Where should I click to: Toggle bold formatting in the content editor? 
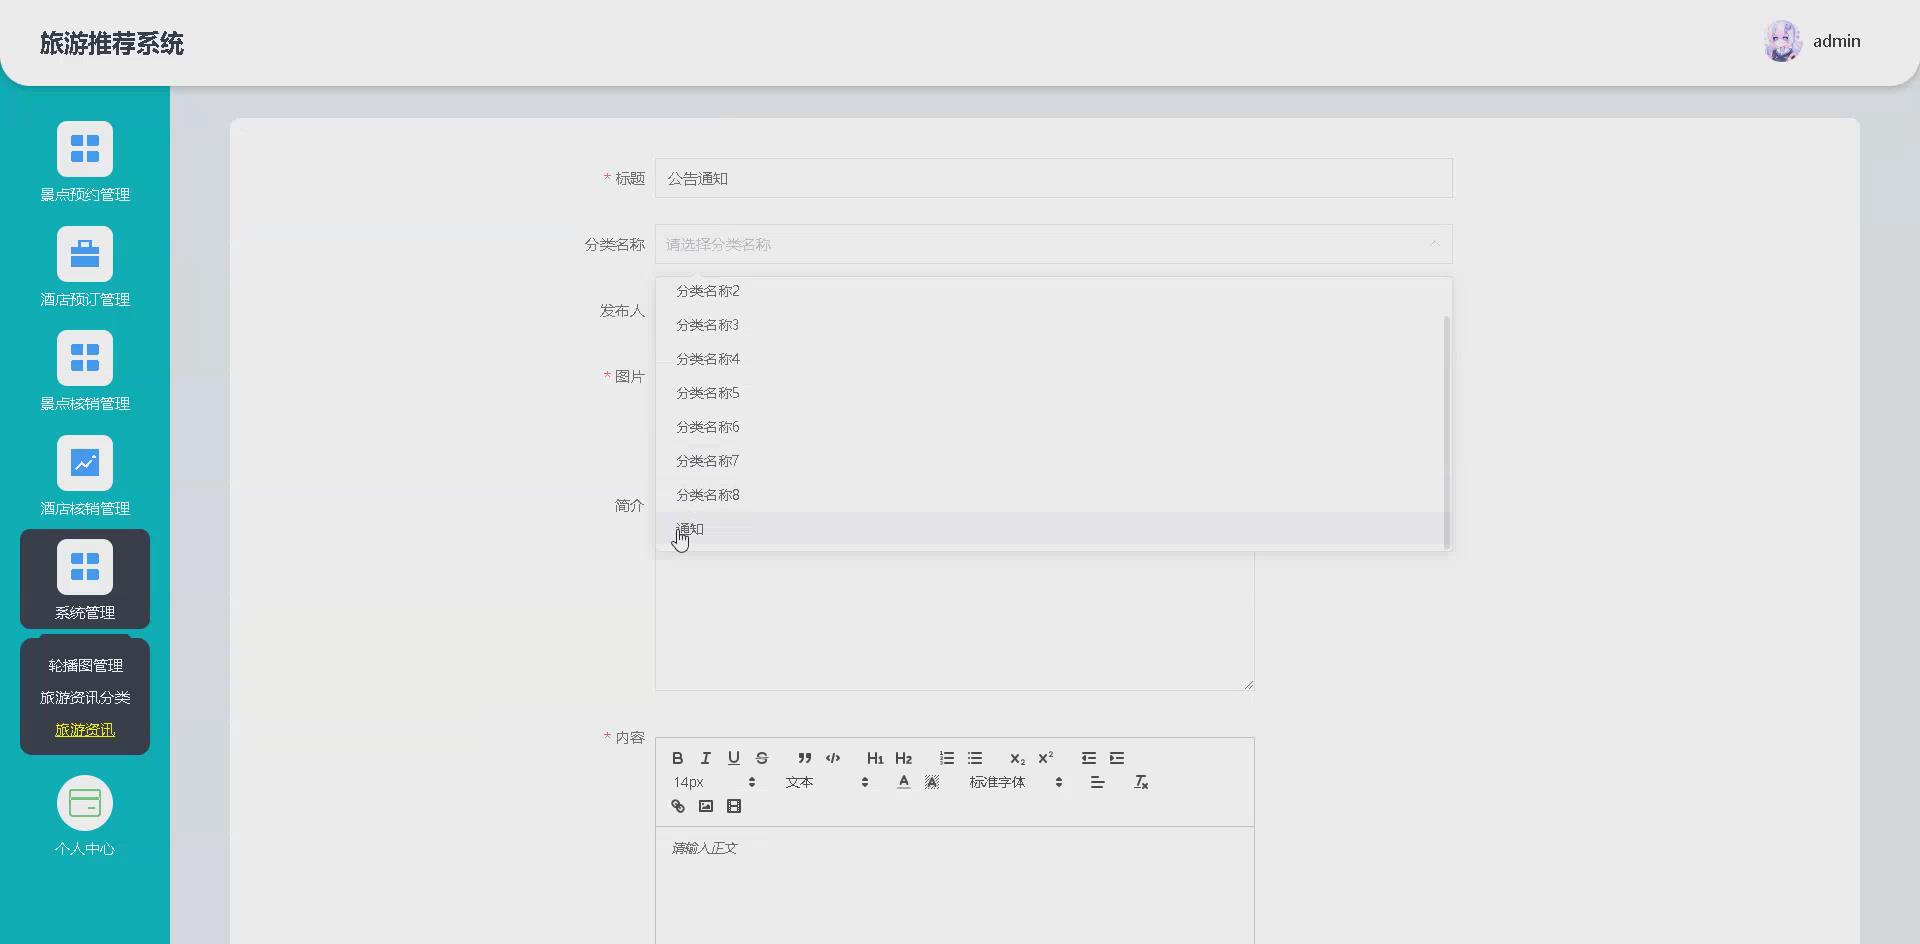coord(677,758)
